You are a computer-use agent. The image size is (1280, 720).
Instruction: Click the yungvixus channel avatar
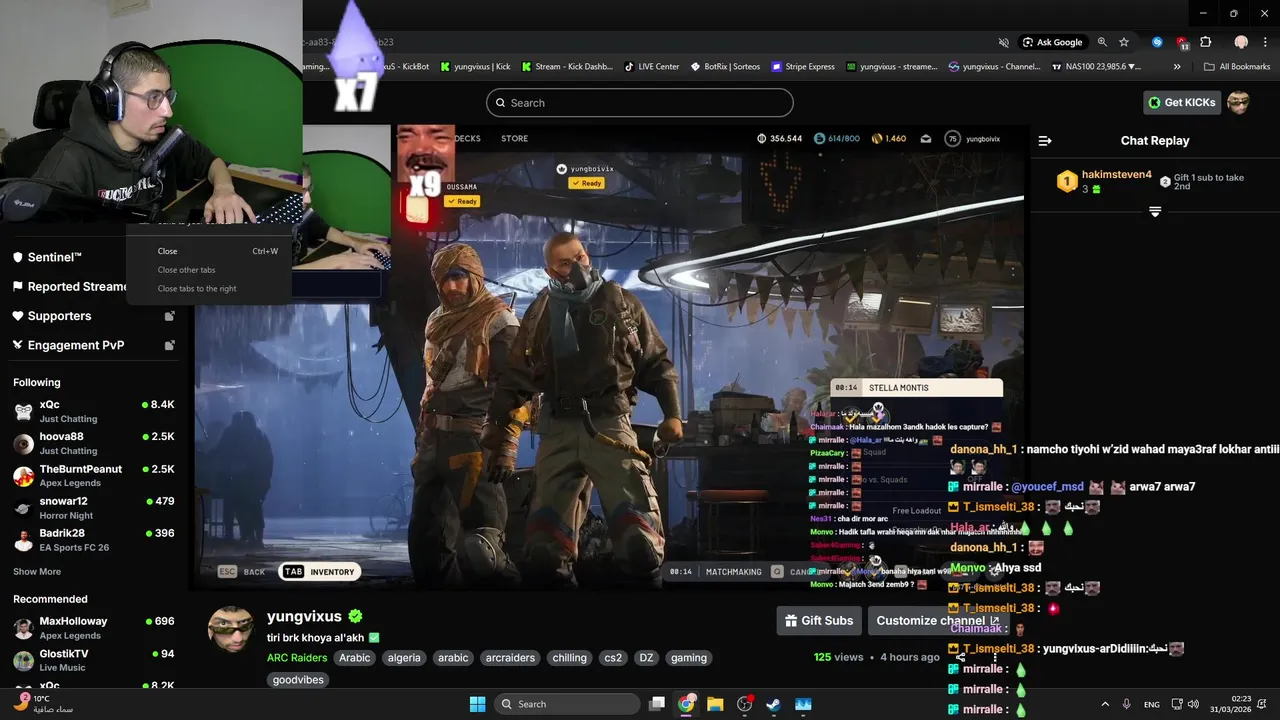pyautogui.click(x=231, y=629)
